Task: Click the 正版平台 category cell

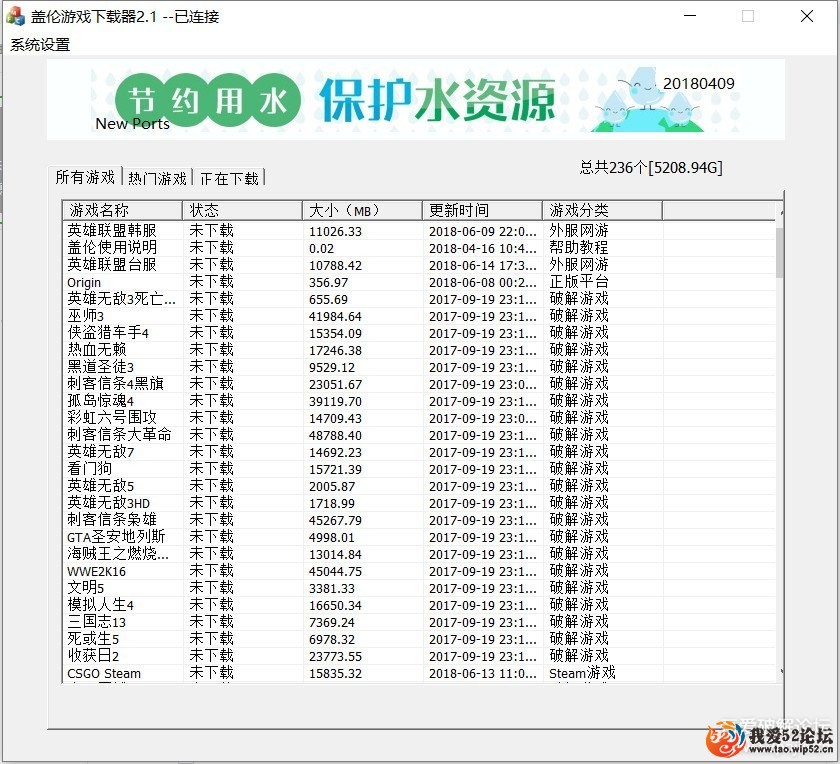Action: [x=579, y=282]
